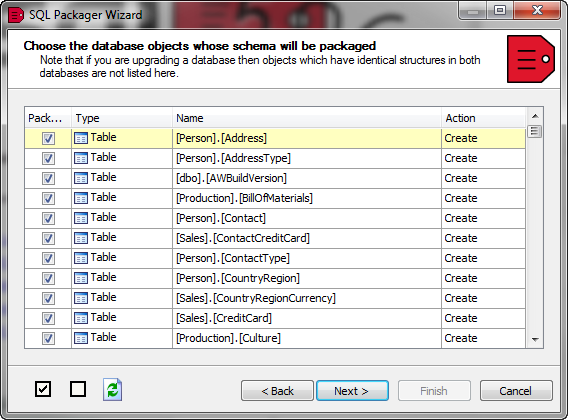The height and width of the screenshot is (420, 568).
Task: Toggle the [Person].[CountryRegion] package checkbox
Action: pyautogui.click(x=49, y=278)
